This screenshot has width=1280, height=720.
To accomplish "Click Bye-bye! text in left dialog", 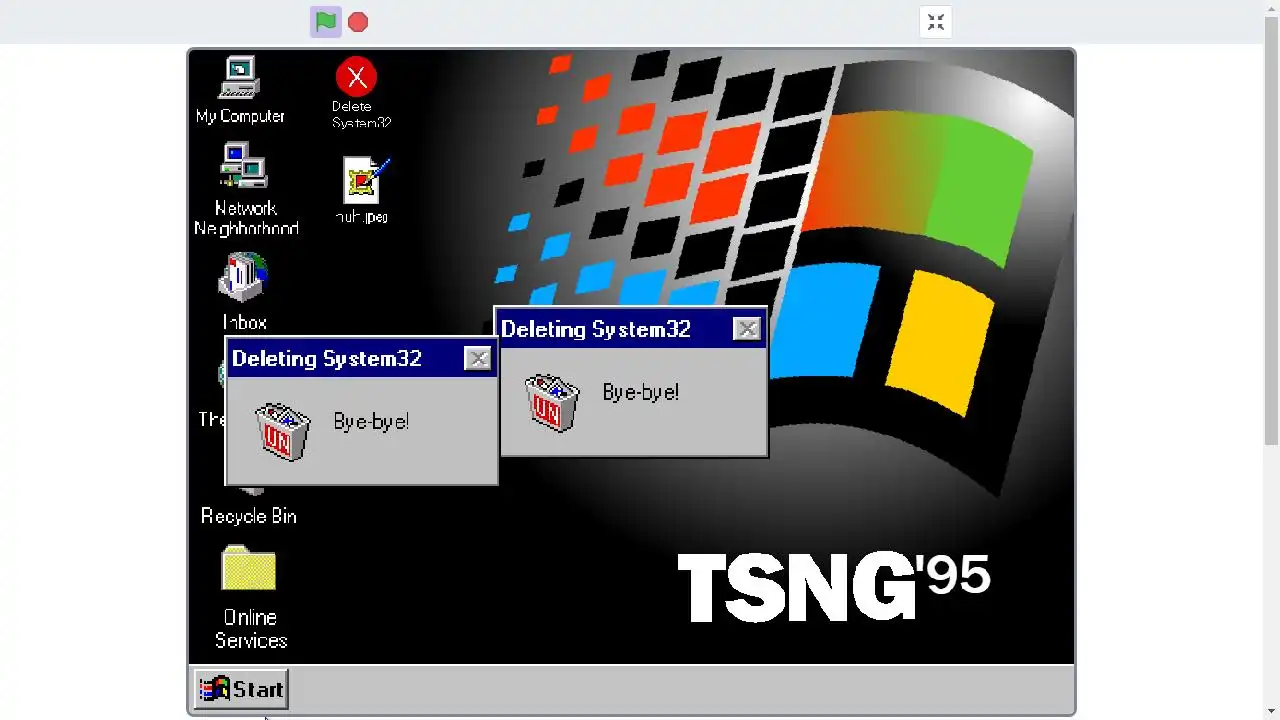I will pos(371,422).
